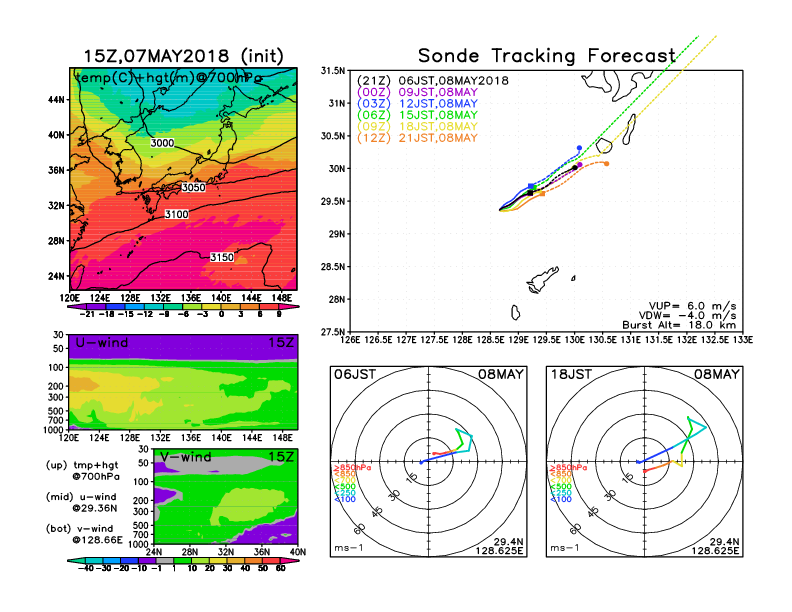This screenshot has height=612, width=792.
Task: Click the purple 00Z sonde landing dot
Action: (580, 164)
